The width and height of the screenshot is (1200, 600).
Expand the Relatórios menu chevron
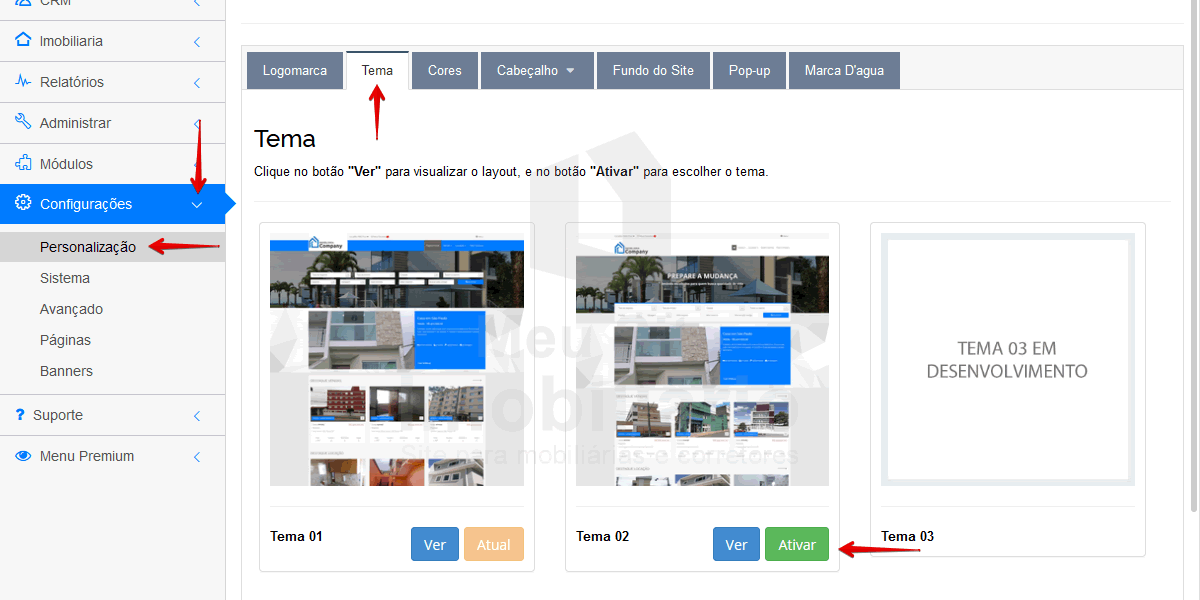[197, 83]
